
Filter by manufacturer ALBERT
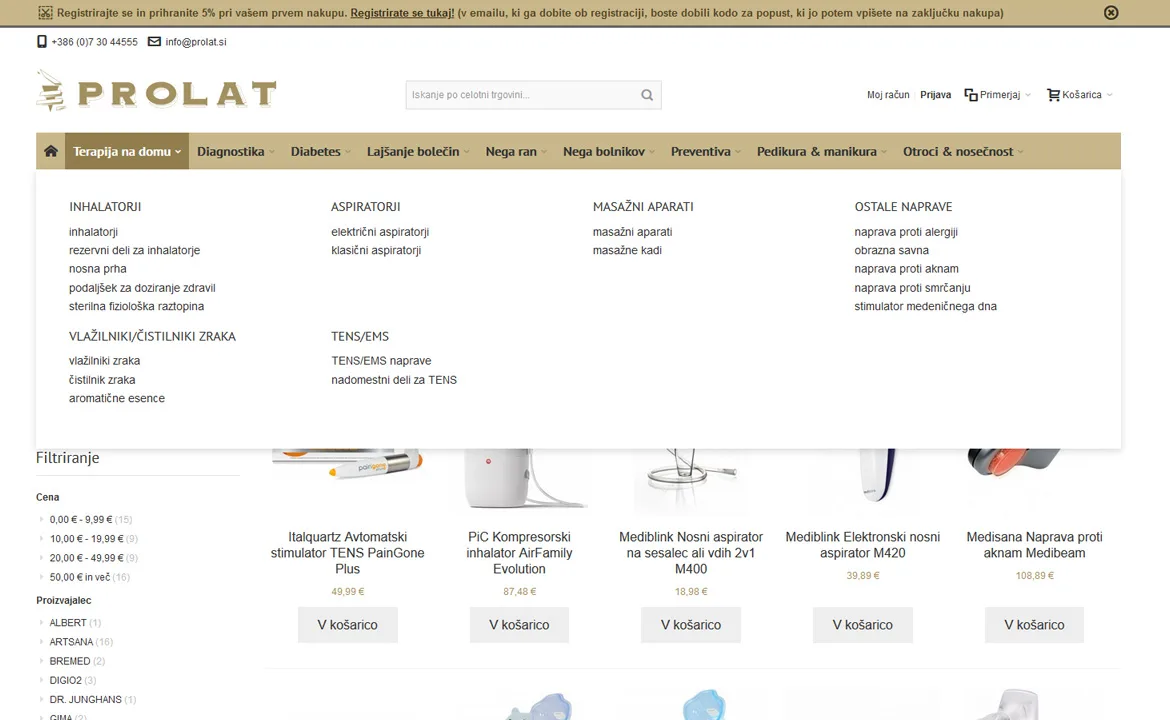coord(68,623)
